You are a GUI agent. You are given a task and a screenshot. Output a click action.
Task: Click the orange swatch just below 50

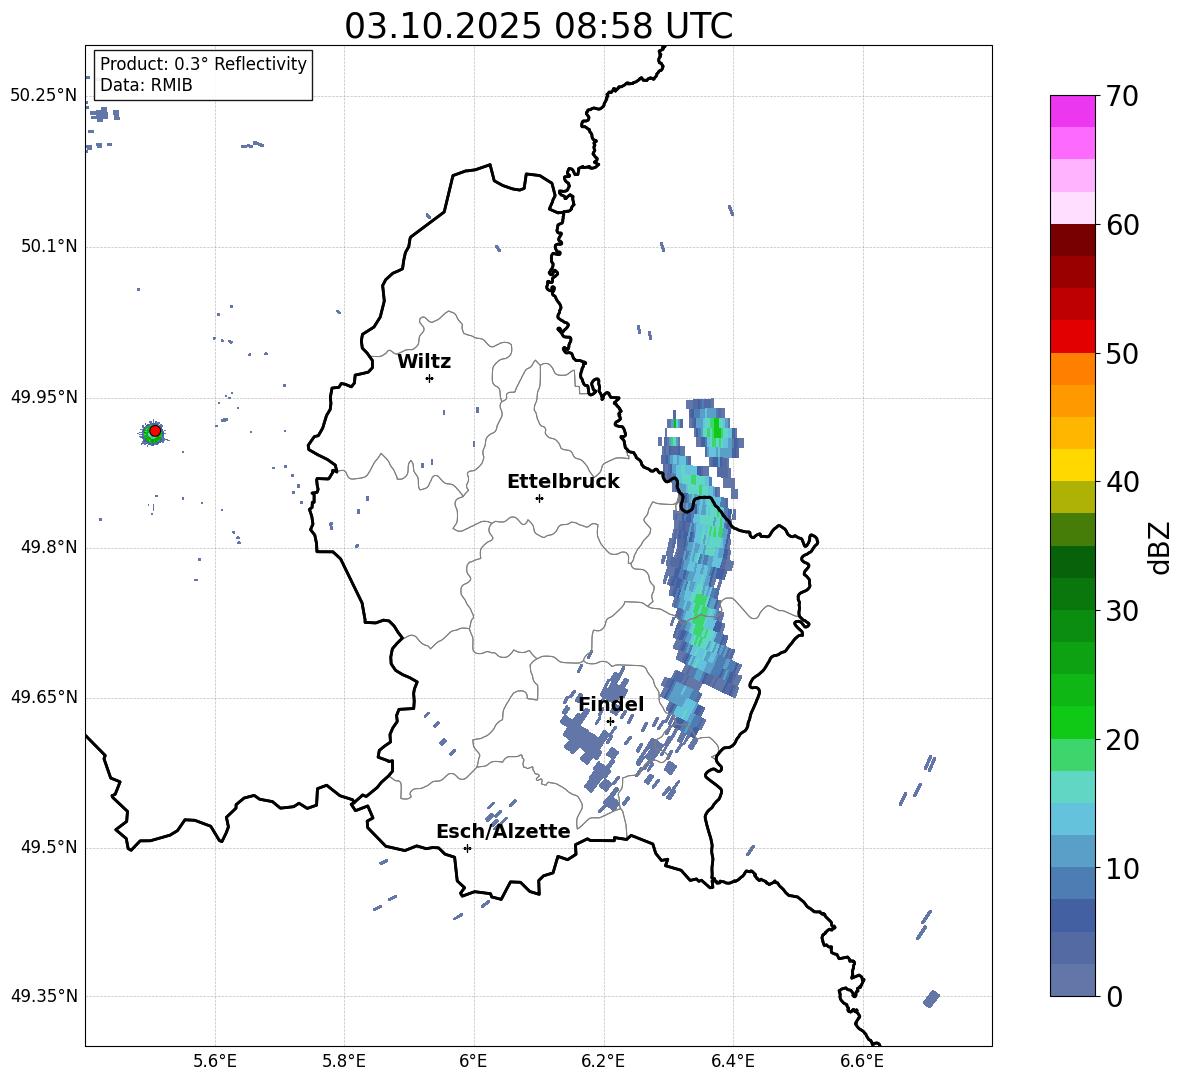(x=1073, y=369)
